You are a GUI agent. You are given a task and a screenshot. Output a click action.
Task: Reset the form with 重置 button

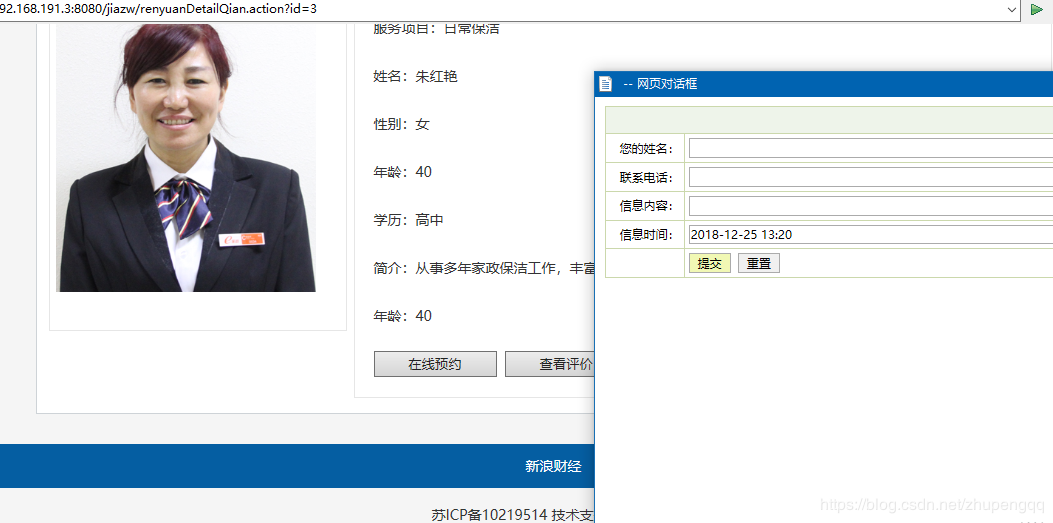759,264
